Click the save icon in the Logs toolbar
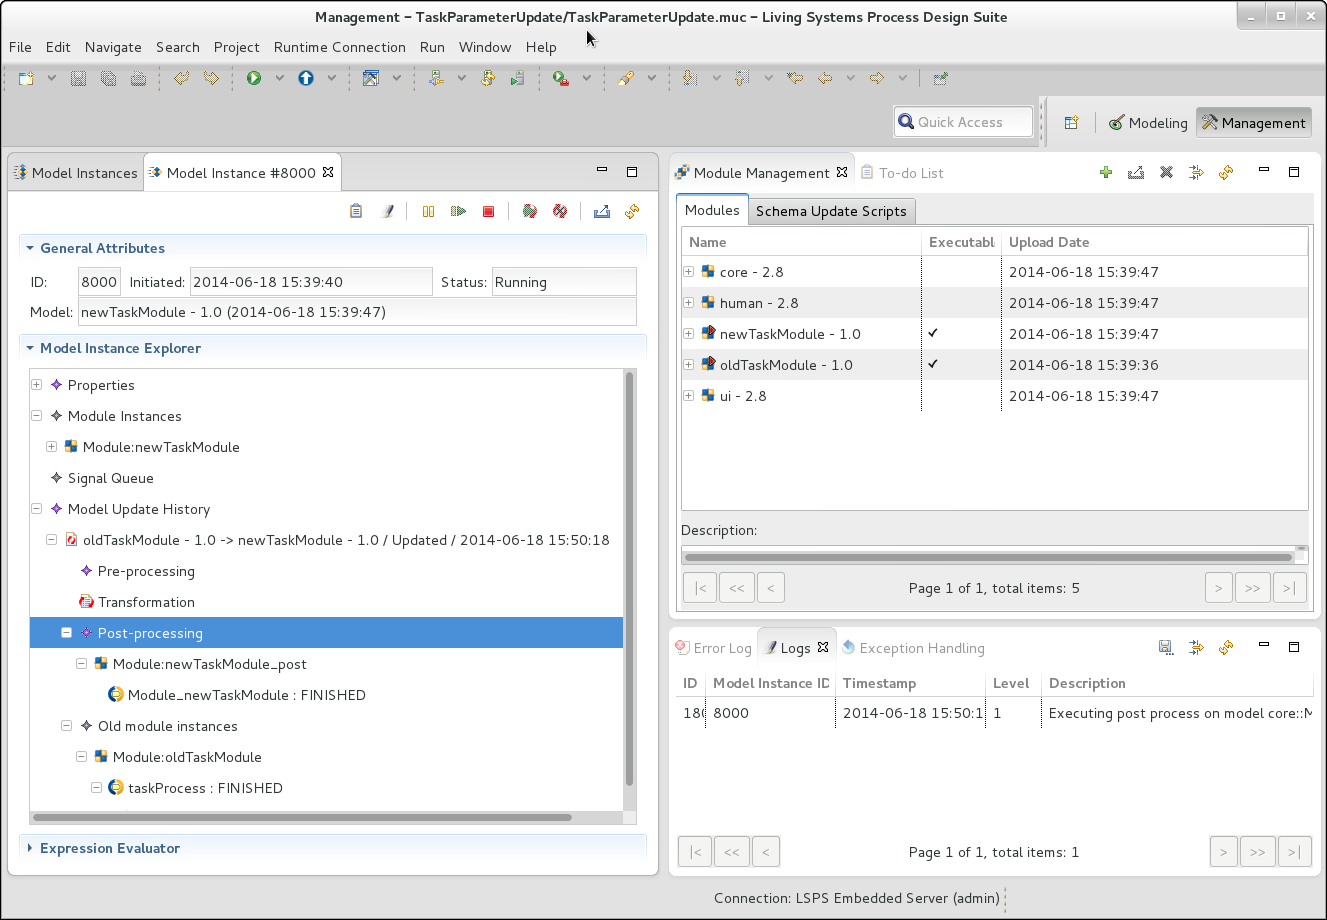This screenshot has width=1327, height=920. tap(1166, 647)
